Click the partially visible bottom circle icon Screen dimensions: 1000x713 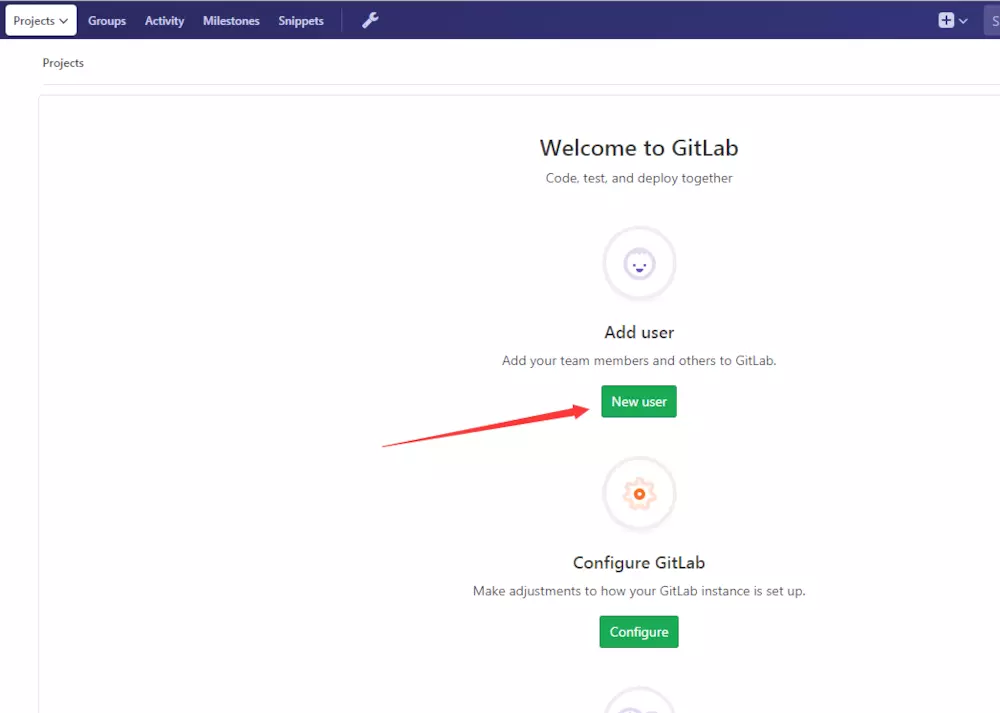click(639, 702)
